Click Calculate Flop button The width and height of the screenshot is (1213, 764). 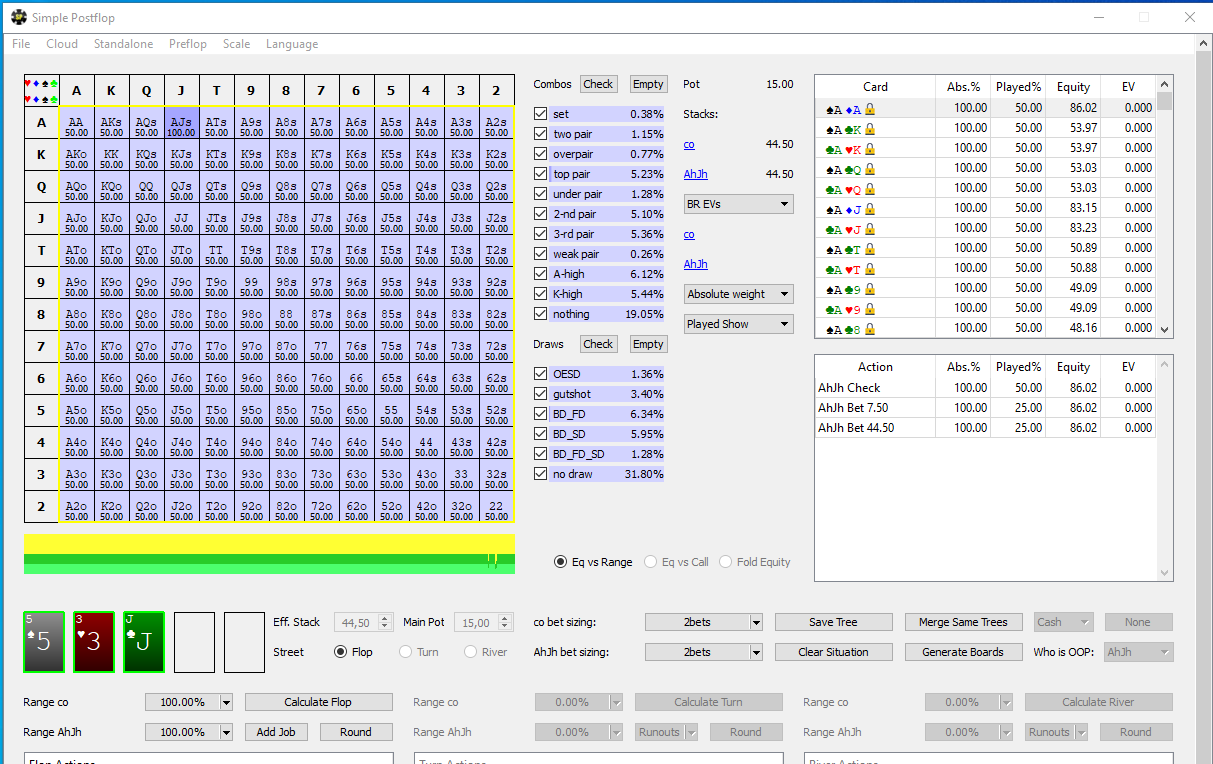(319, 702)
